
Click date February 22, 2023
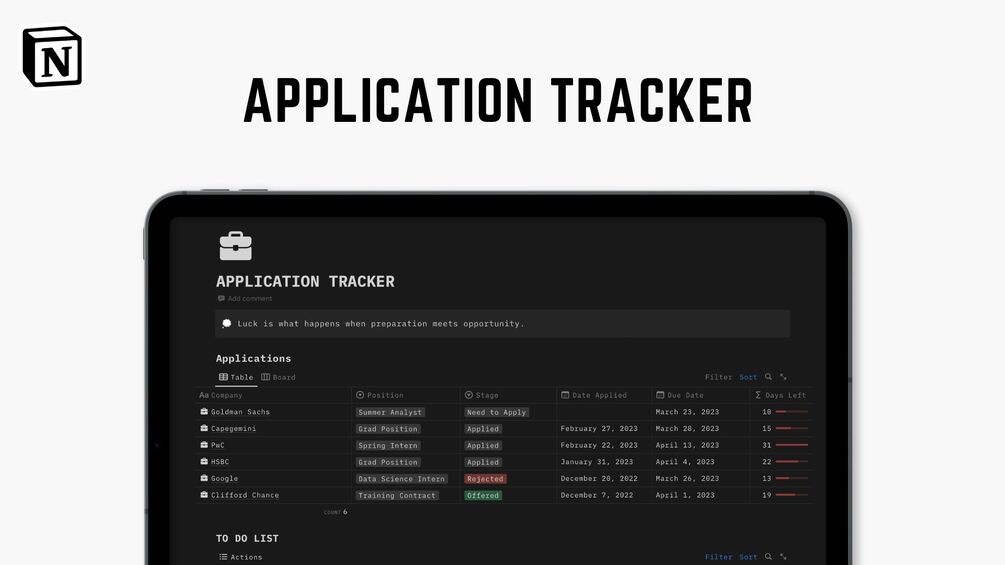(x=599, y=445)
